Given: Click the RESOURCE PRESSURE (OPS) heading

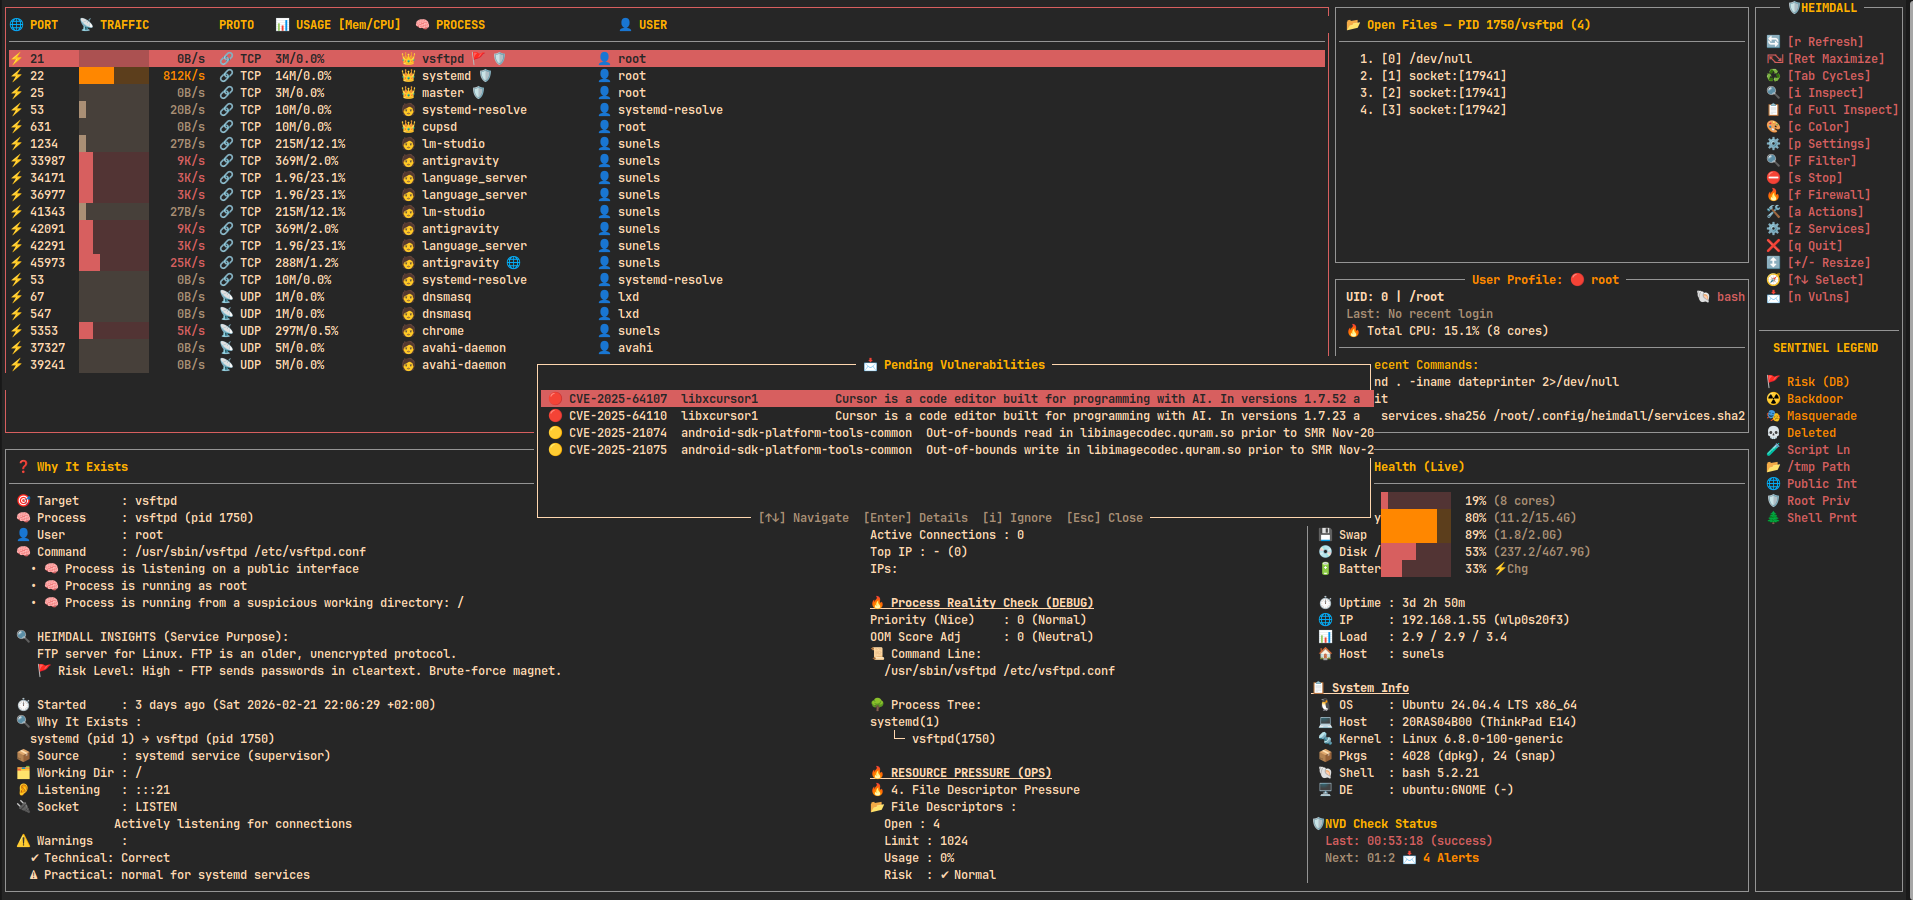Looking at the screenshot, I should (971, 773).
